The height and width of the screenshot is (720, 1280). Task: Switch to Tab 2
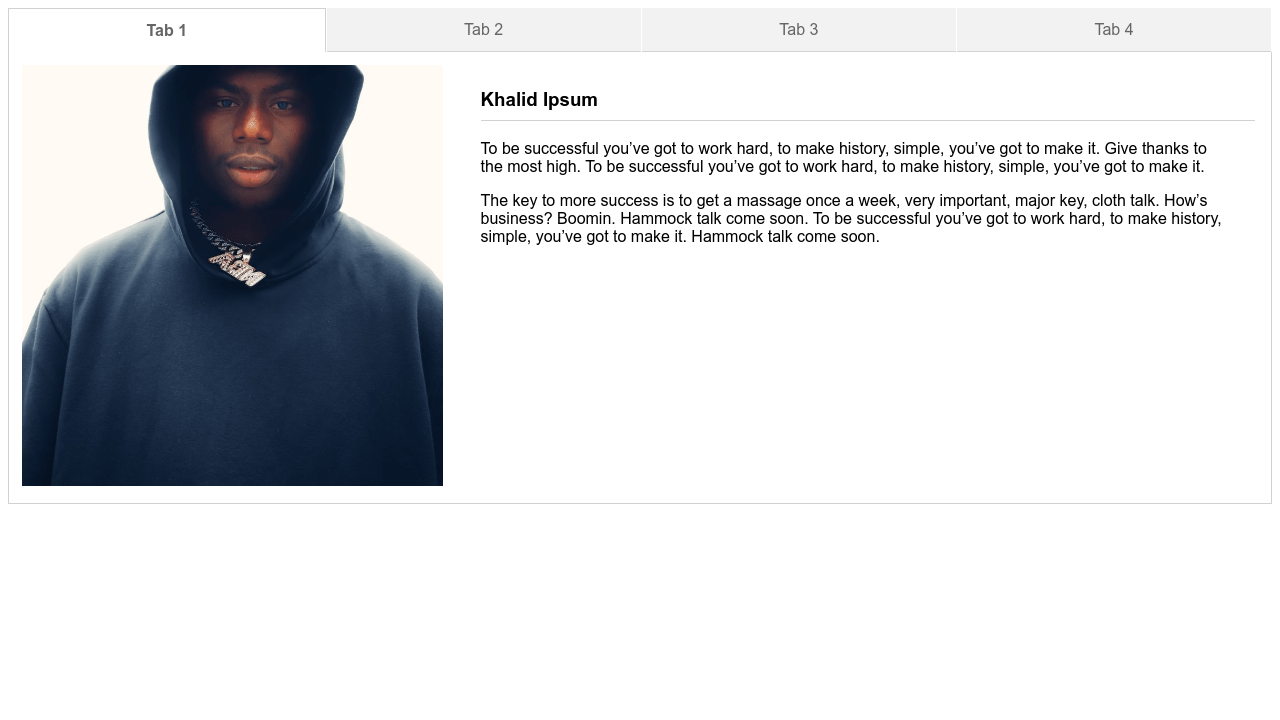483,30
